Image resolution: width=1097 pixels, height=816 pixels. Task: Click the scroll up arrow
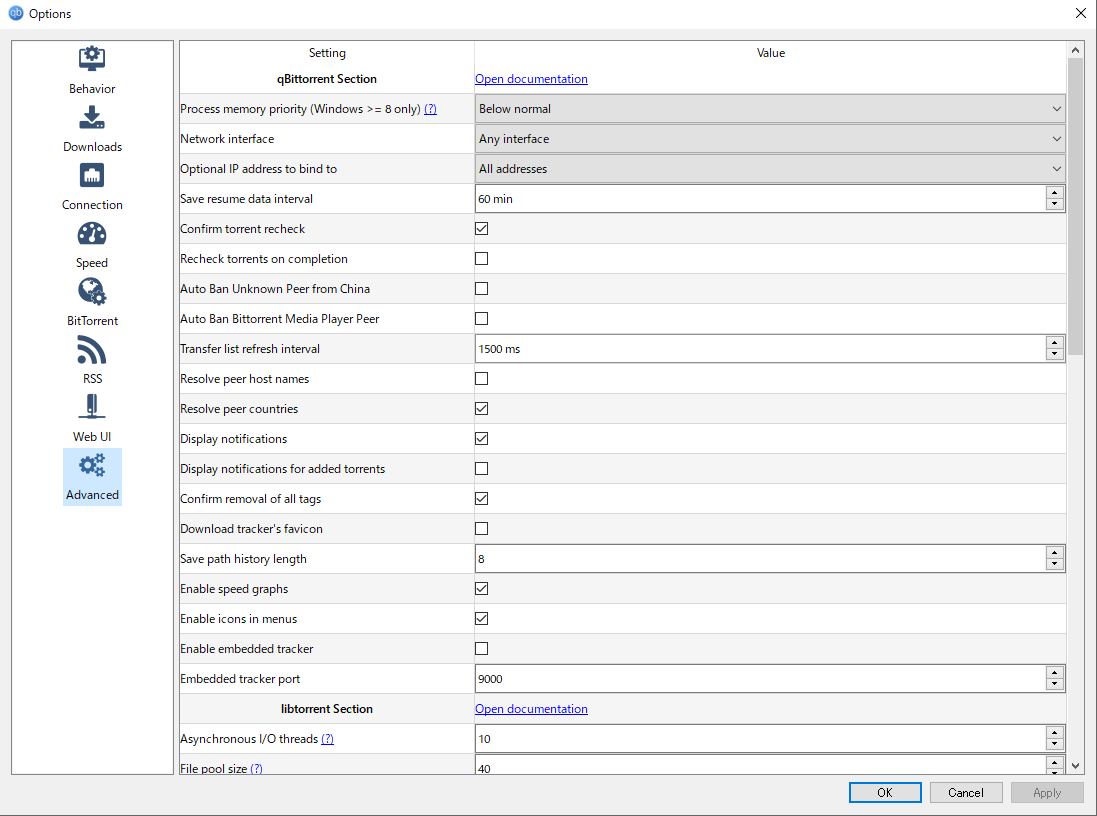click(1075, 50)
